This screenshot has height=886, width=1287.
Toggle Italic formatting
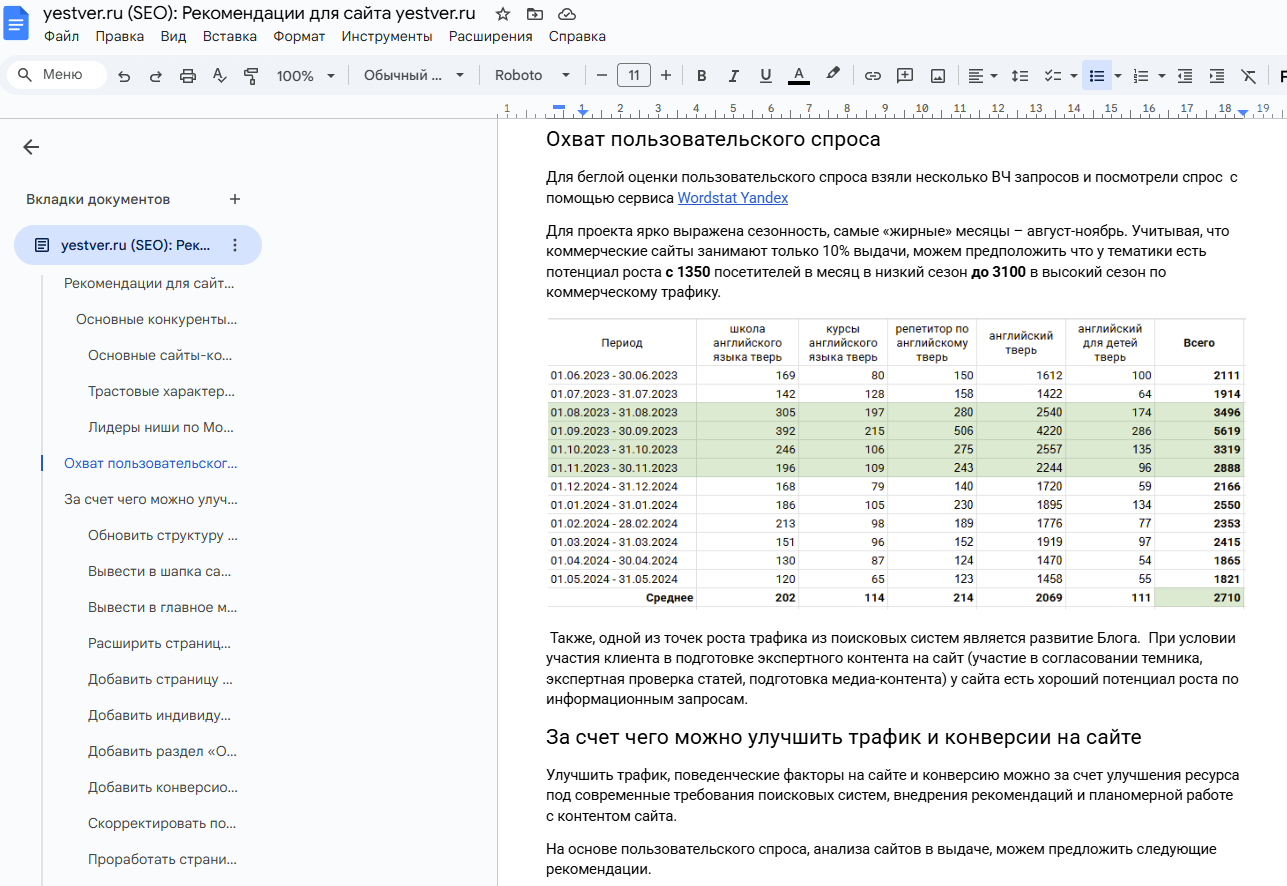coord(733,76)
